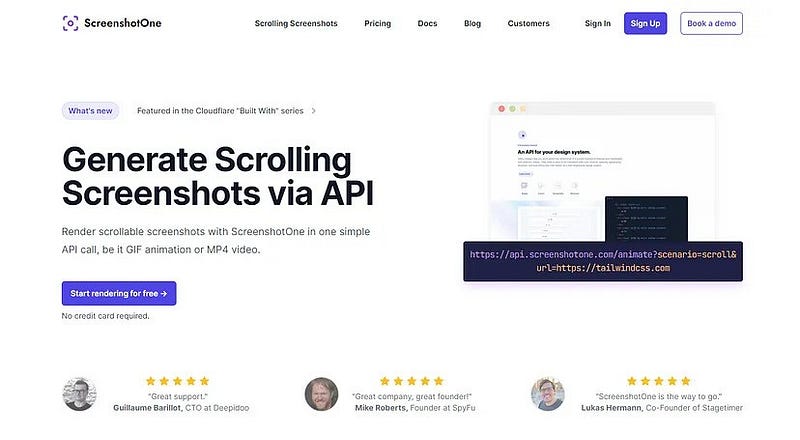Click the ScreenshotOne logo icon
Viewport: 800px width, 440px height.
(x=70, y=23)
